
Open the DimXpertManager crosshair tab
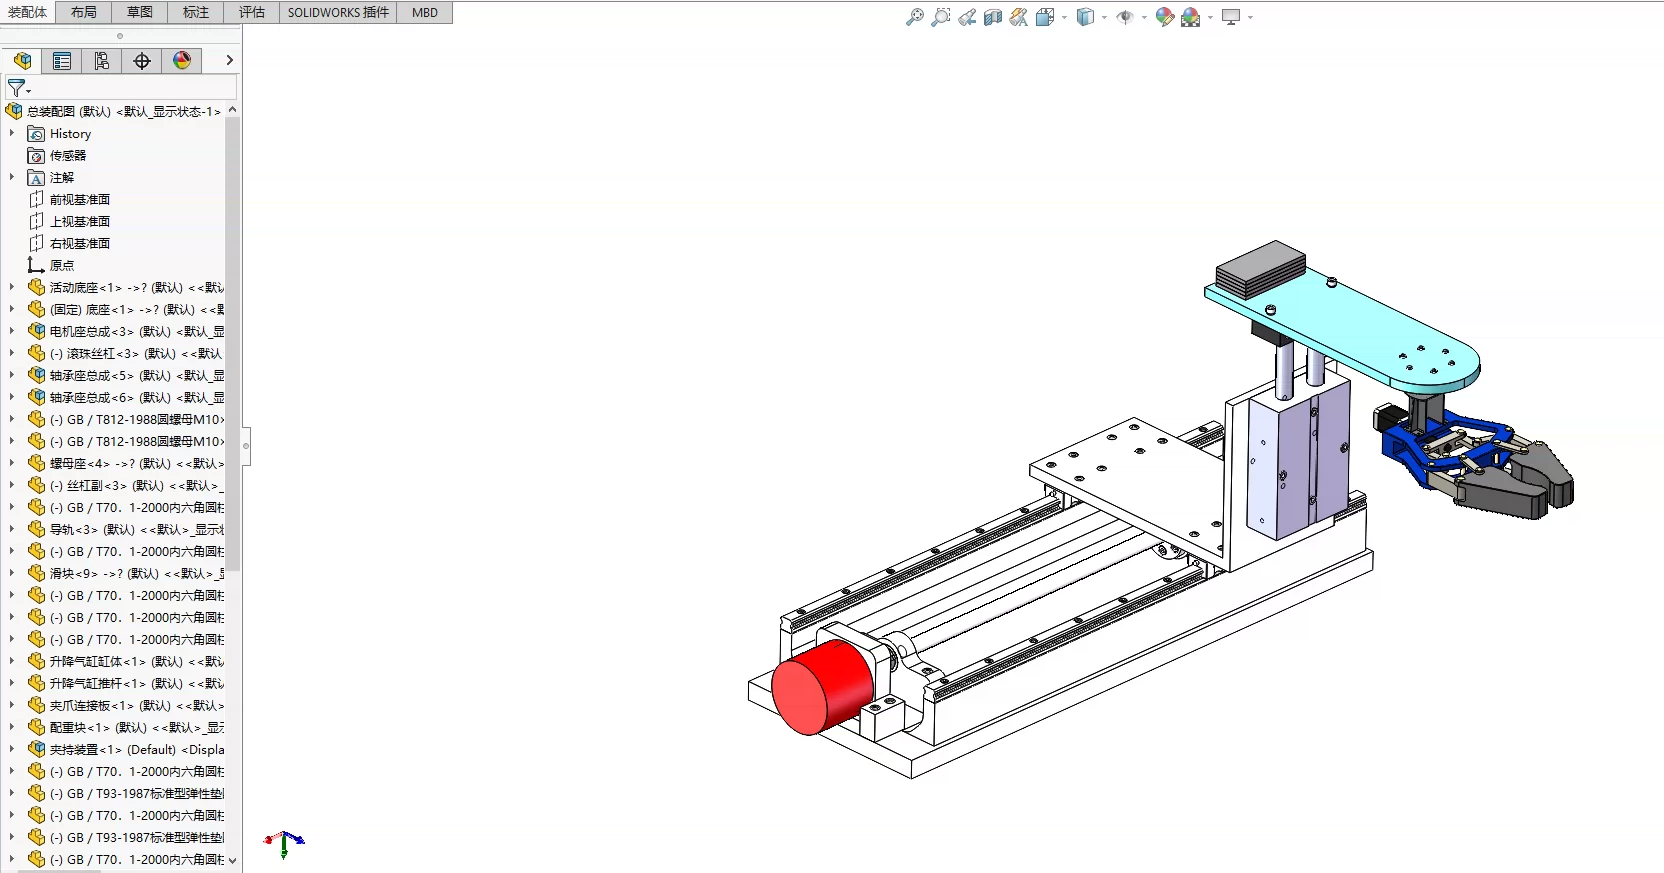142,61
